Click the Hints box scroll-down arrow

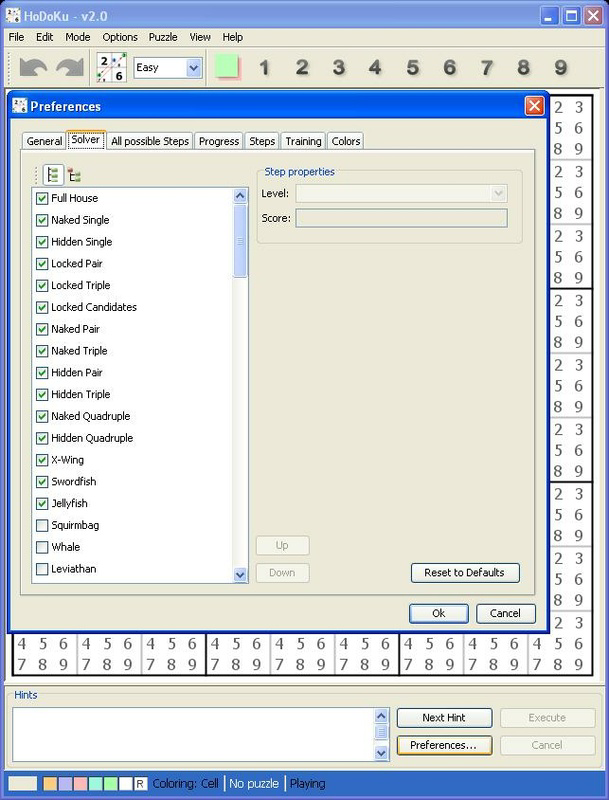pos(381,752)
